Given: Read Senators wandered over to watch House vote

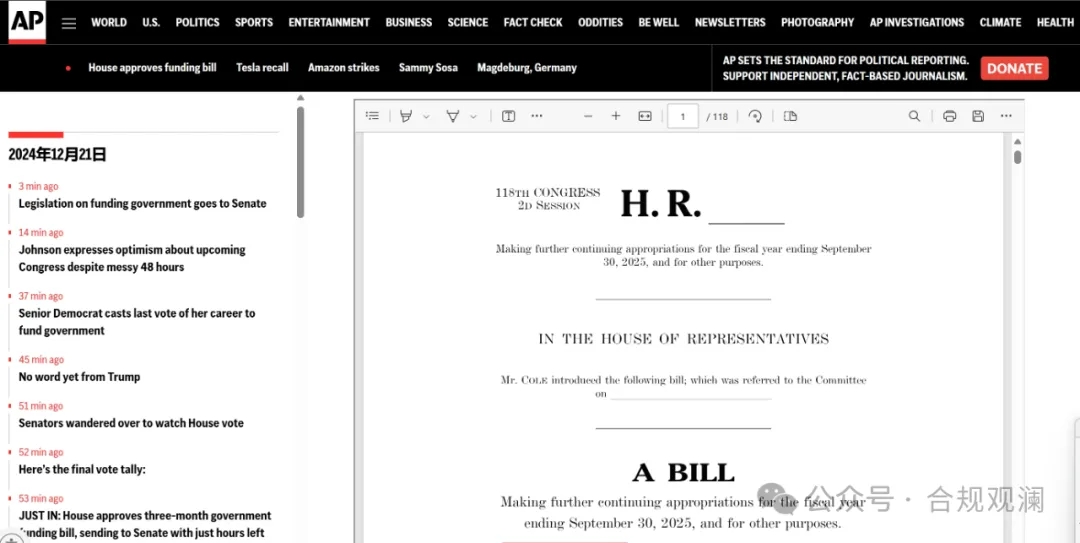Looking at the screenshot, I should [x=131, y=423].
